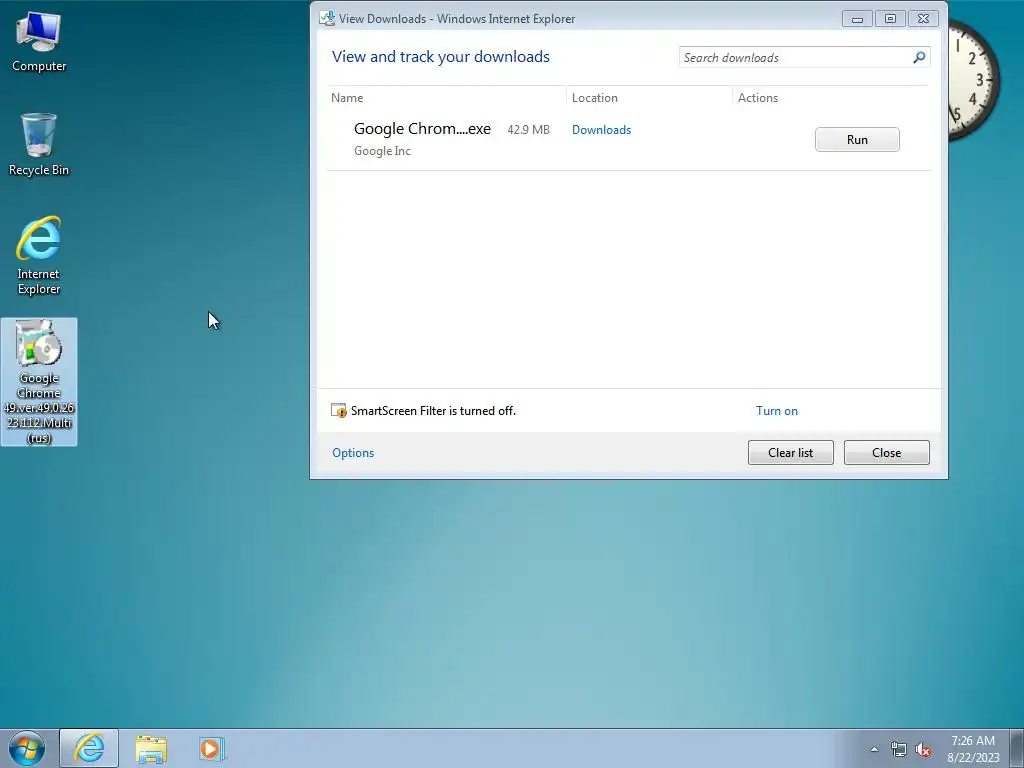Click the Location column header
Viewport: 1024px width, 768px height.
click(594, 98)
